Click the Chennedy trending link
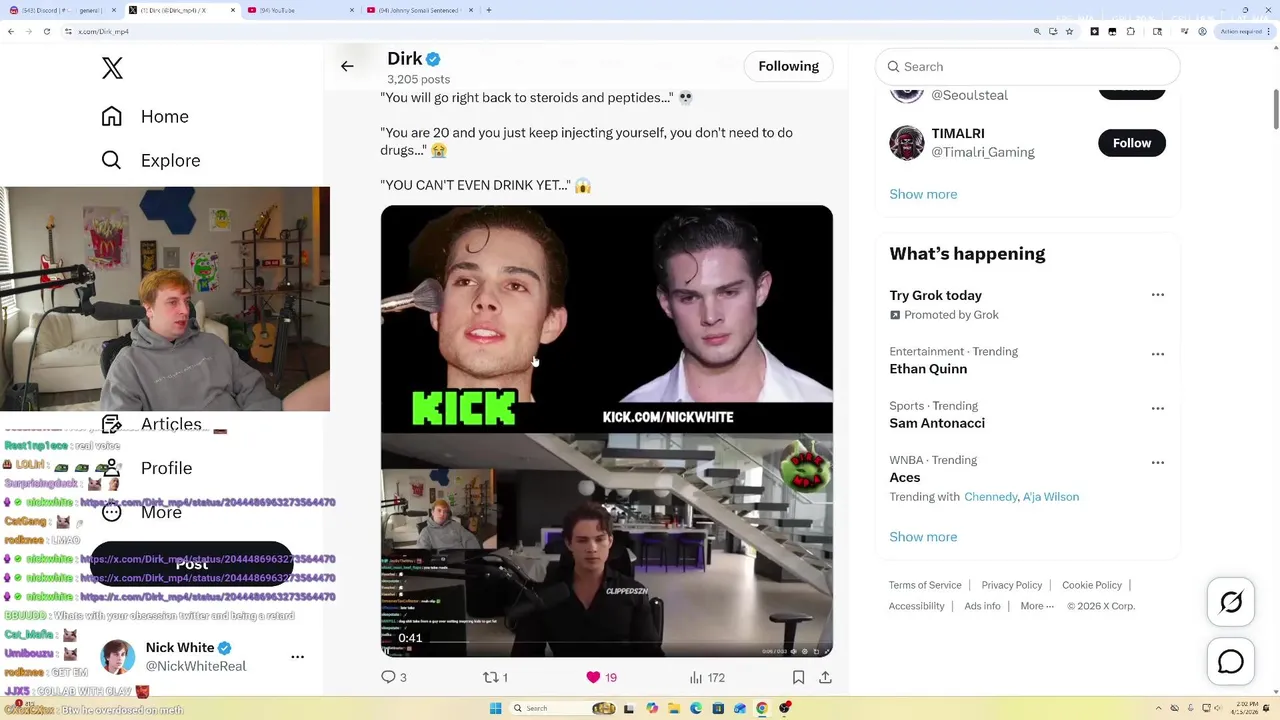Screen dimensions: 1280x720 (990, 497)
